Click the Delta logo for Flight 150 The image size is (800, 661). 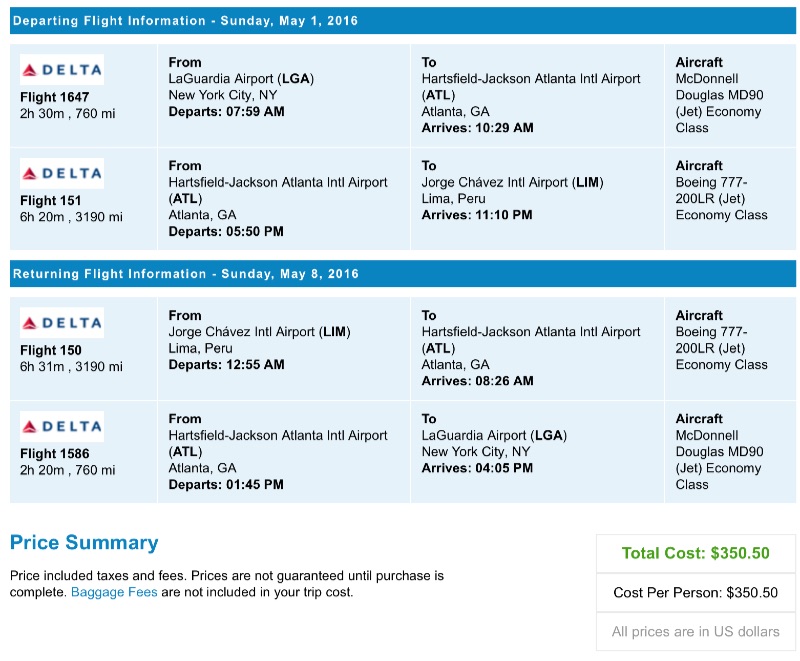62,323
